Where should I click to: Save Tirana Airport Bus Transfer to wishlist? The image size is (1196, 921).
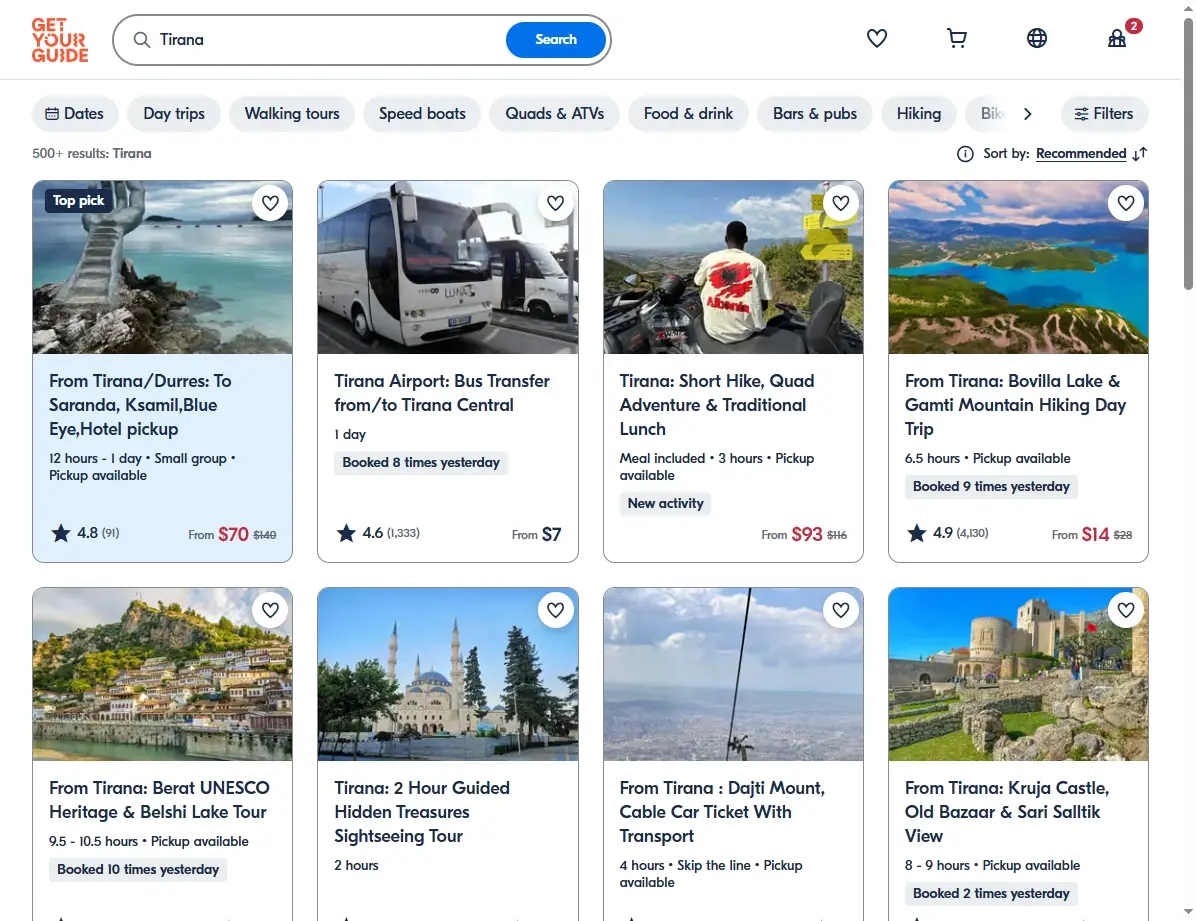coord(555,203)
